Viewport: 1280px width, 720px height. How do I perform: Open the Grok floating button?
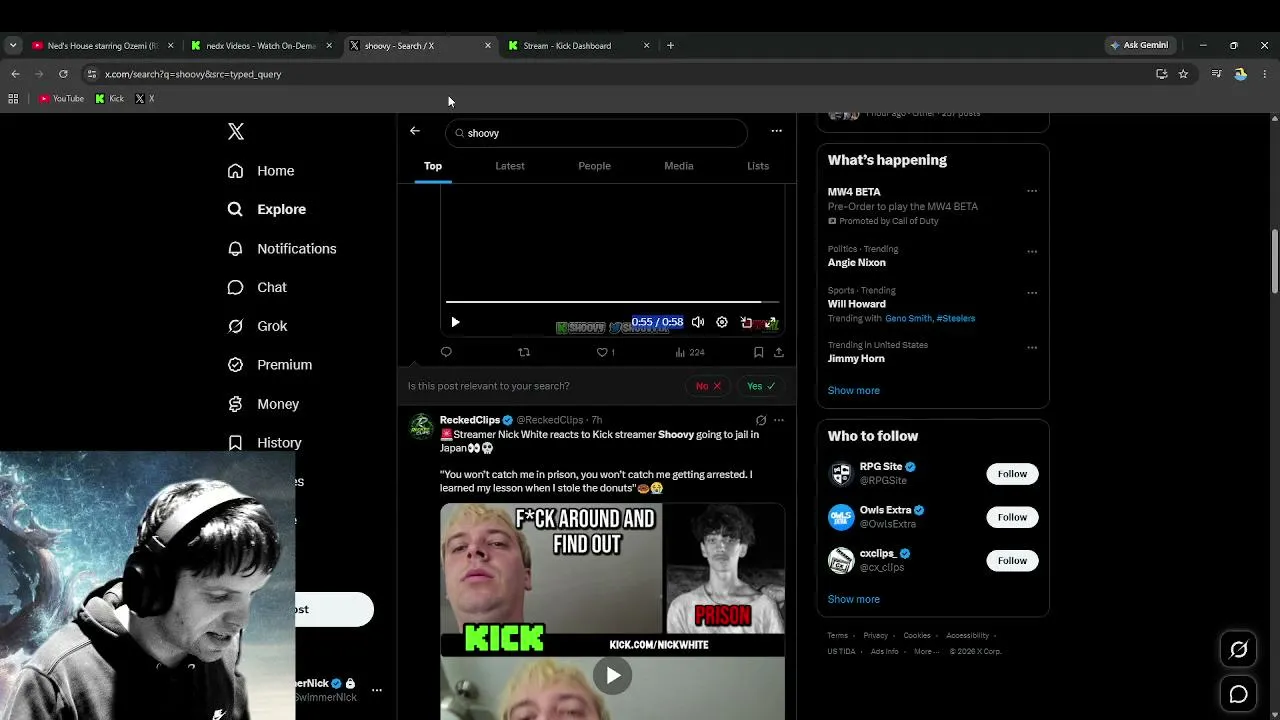1238,650
